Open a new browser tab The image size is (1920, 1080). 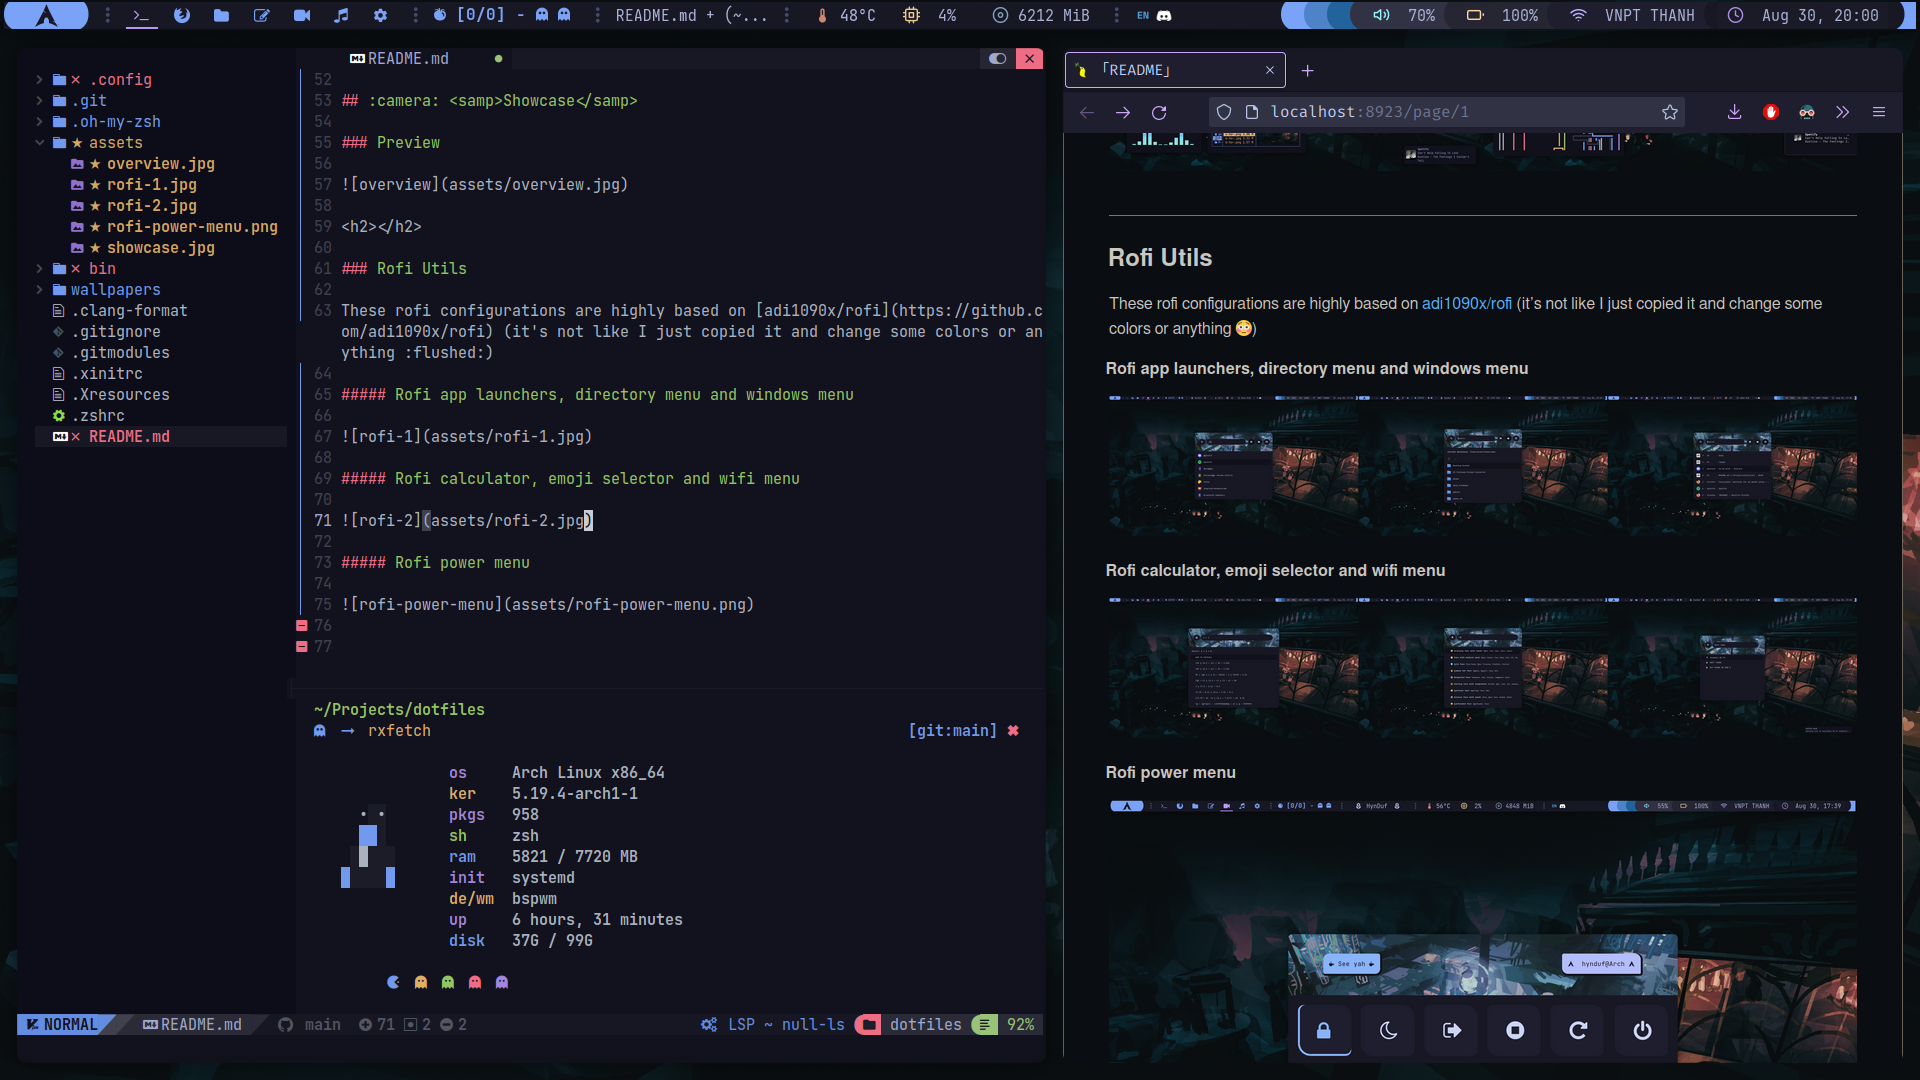click(x=1307, y=70)
